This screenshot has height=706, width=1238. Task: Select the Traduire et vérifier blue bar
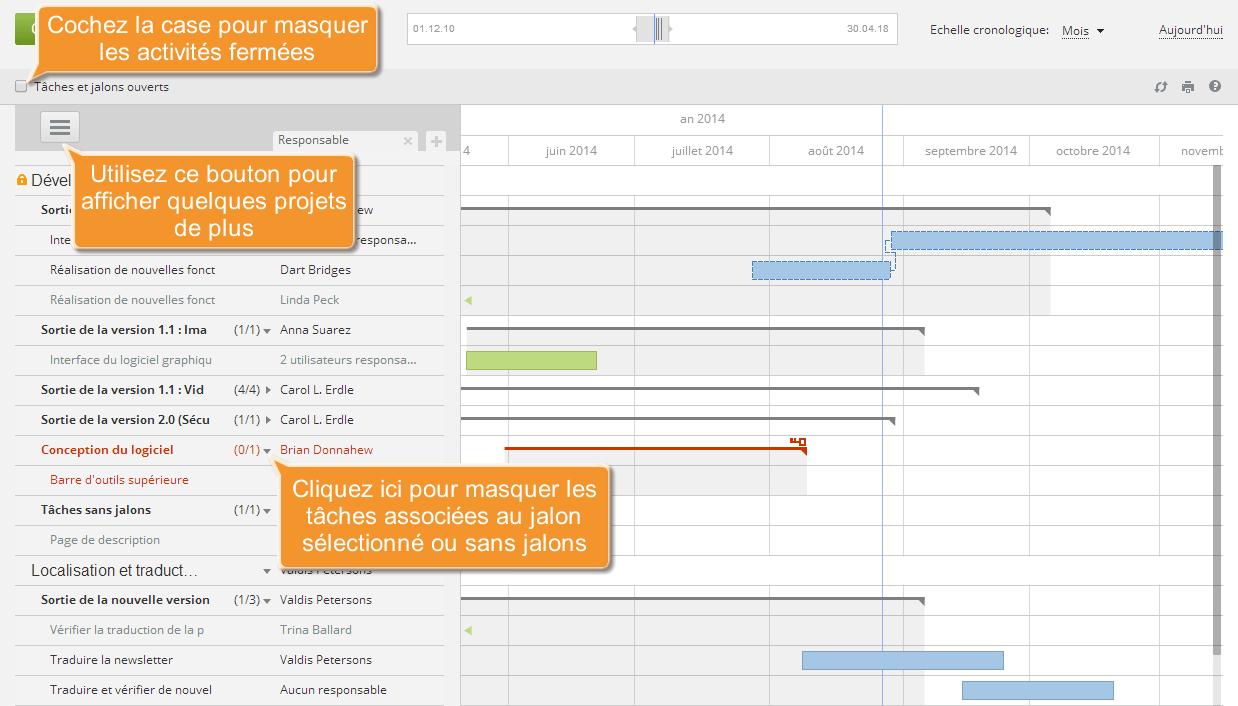click(x=1037, y=690)
